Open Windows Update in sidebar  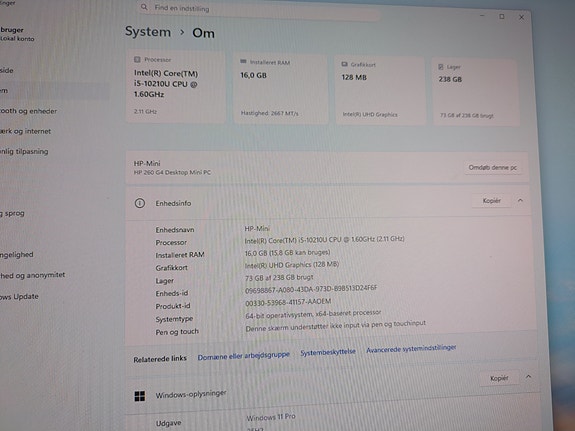pos(19,296)
